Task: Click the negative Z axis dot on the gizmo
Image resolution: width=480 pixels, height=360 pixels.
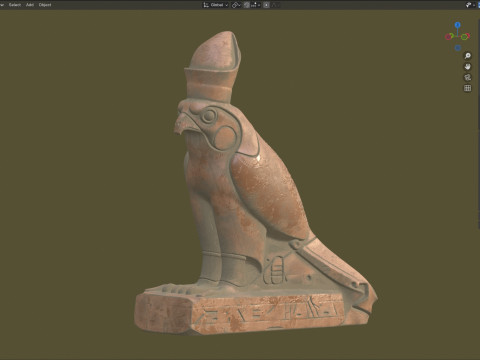Action: [458, 48]
